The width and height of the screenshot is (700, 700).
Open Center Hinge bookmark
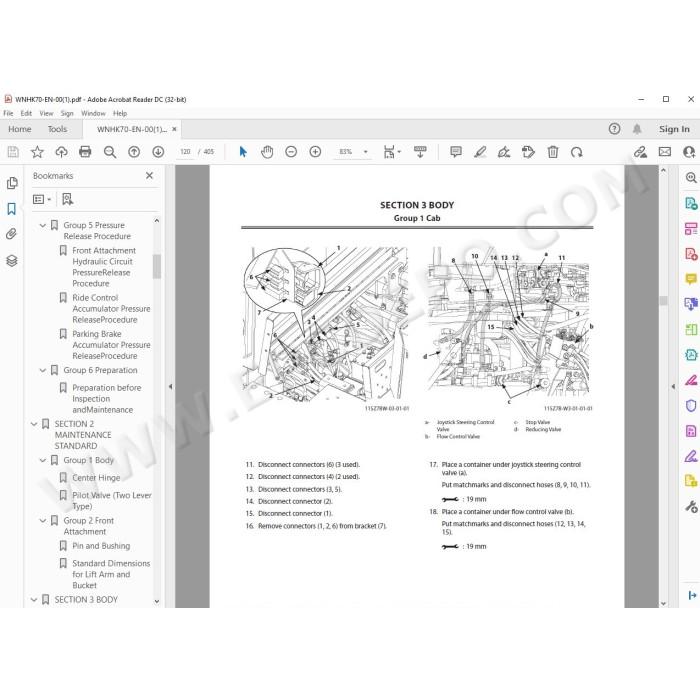[96, 478]
